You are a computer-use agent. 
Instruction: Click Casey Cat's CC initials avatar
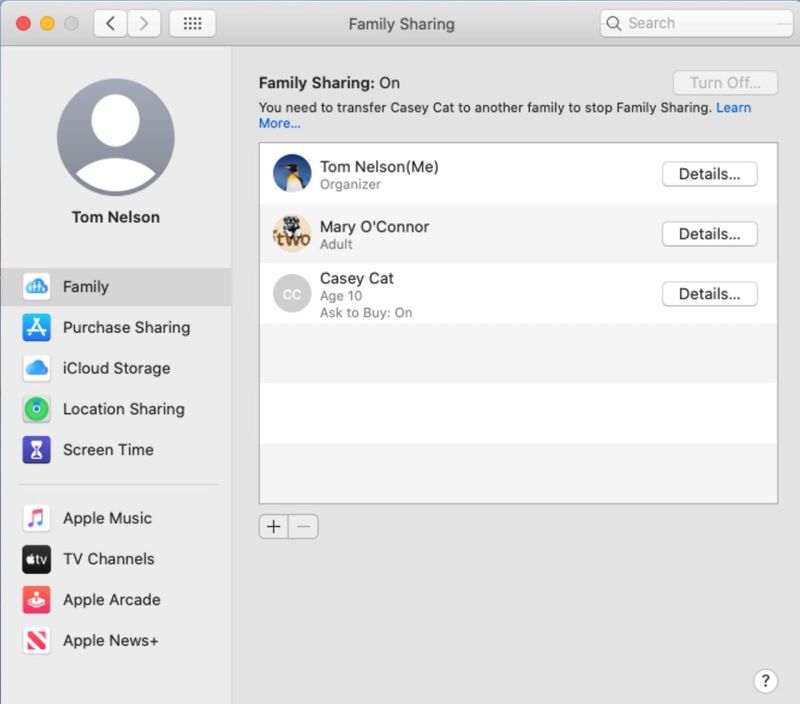tap(292, 294)
